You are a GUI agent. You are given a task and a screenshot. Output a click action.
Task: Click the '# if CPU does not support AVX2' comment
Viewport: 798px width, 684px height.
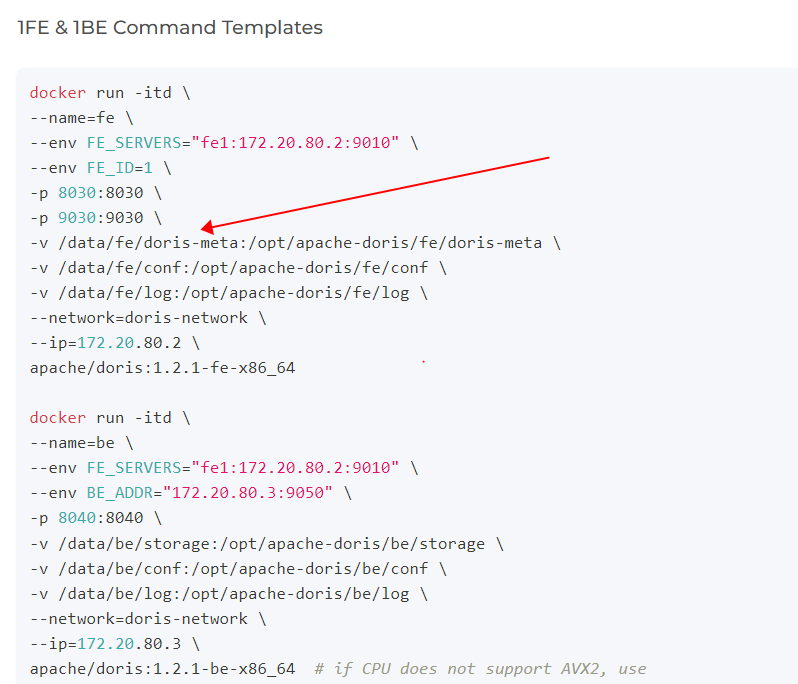480,669
